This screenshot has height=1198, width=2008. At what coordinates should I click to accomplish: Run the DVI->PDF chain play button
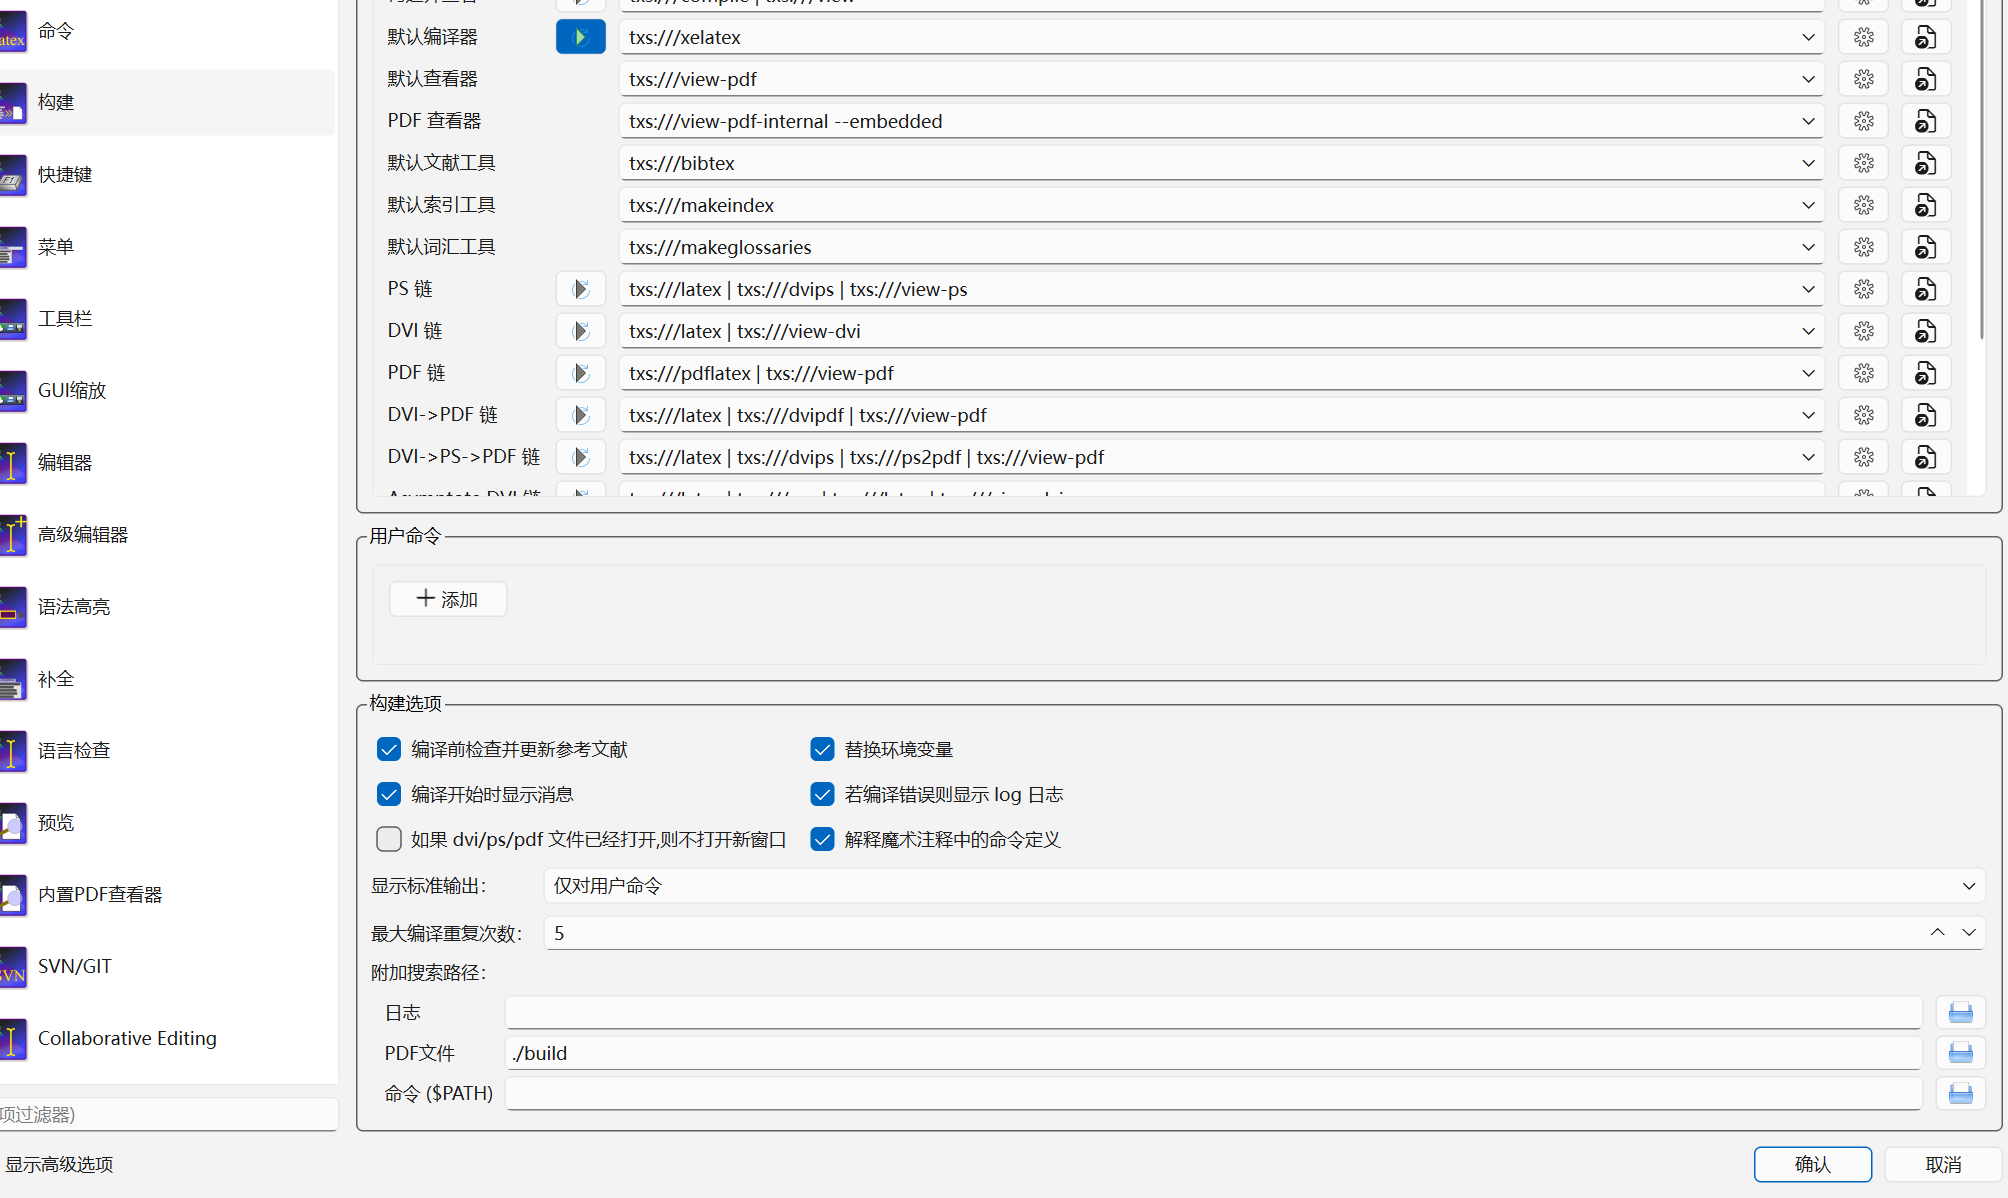[x=580, y=415]
